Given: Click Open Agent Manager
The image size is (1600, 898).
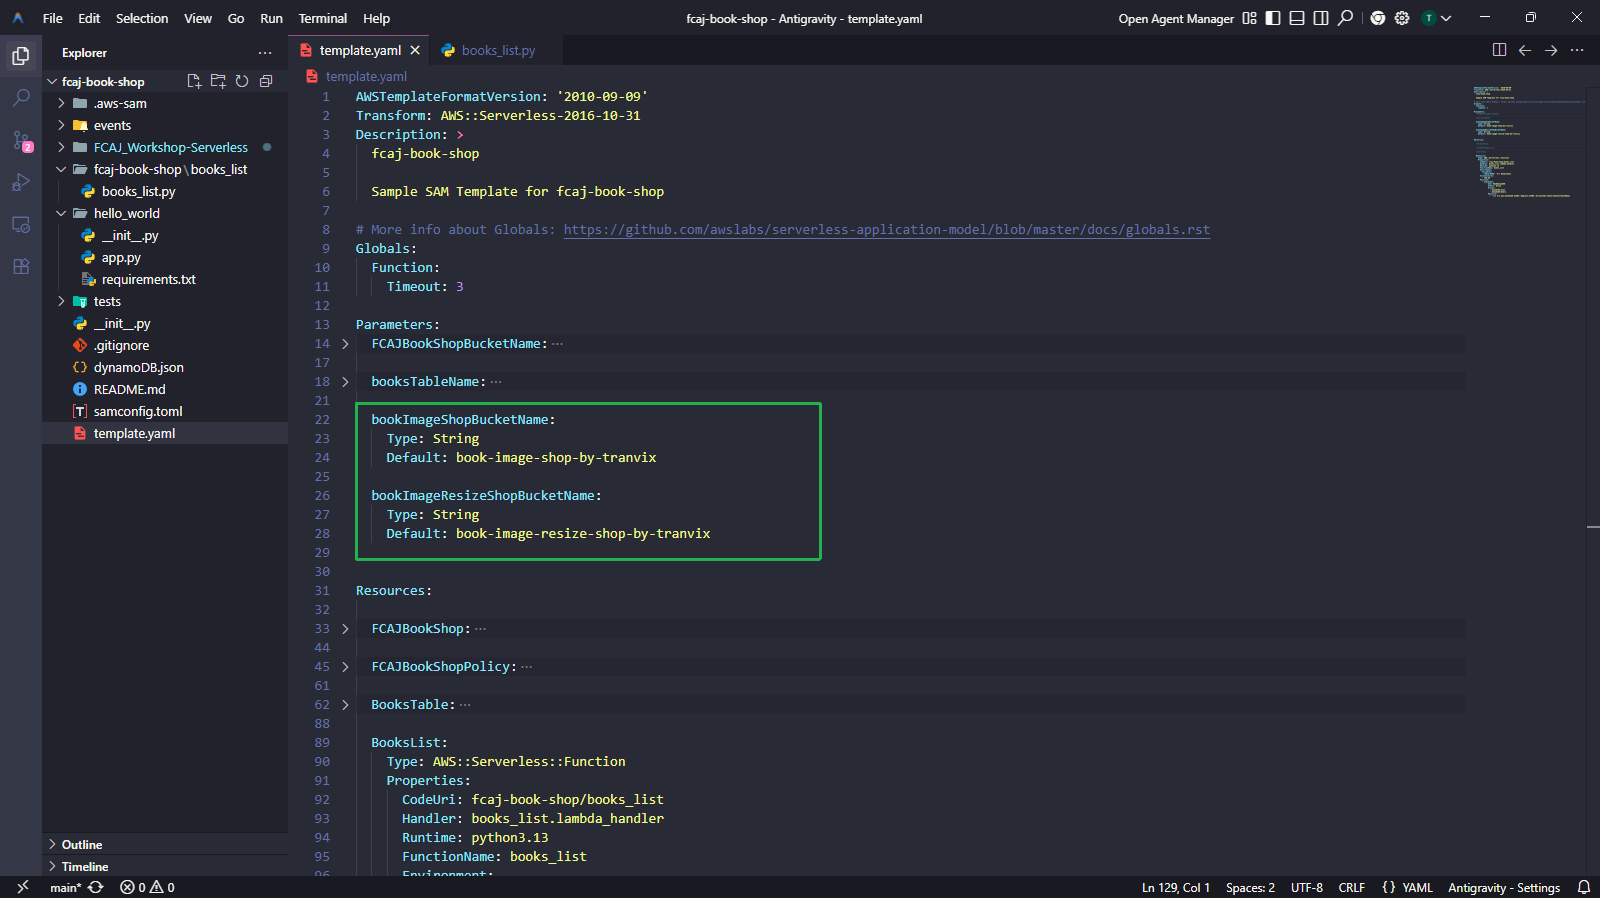Looking at the screenshot, I should [1176, 18].
